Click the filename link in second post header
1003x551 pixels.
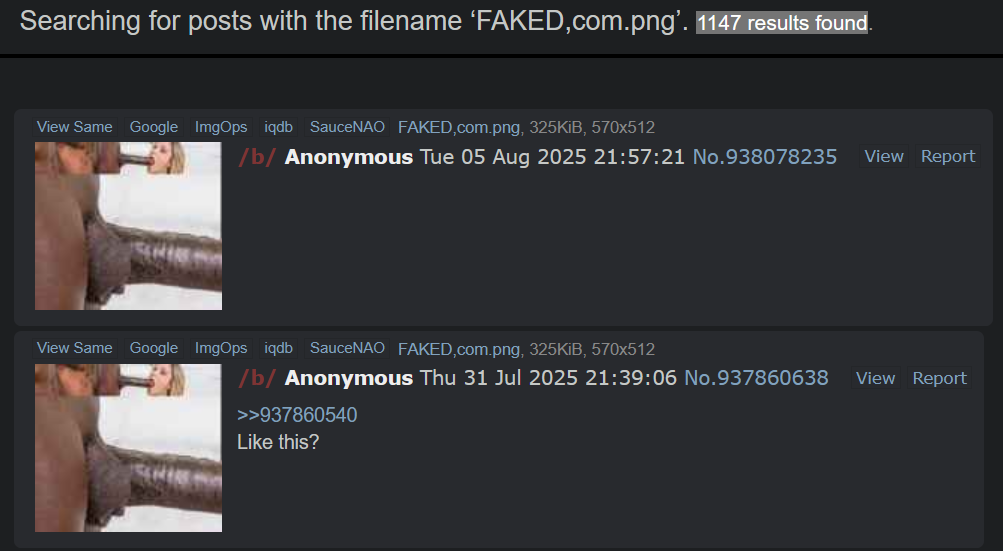[x=459, y=349]
